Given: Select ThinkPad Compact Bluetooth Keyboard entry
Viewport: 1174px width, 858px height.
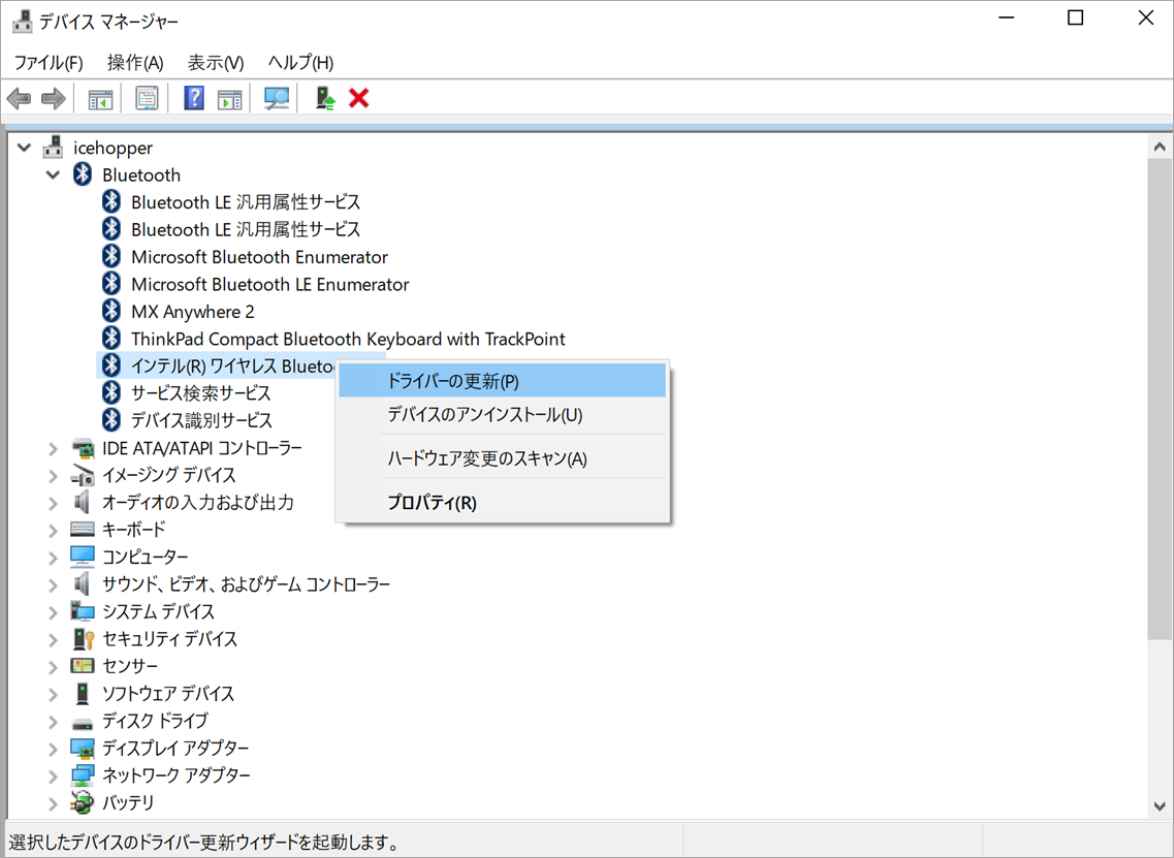Looking at the screenshot, I should [x=348, y=338].
